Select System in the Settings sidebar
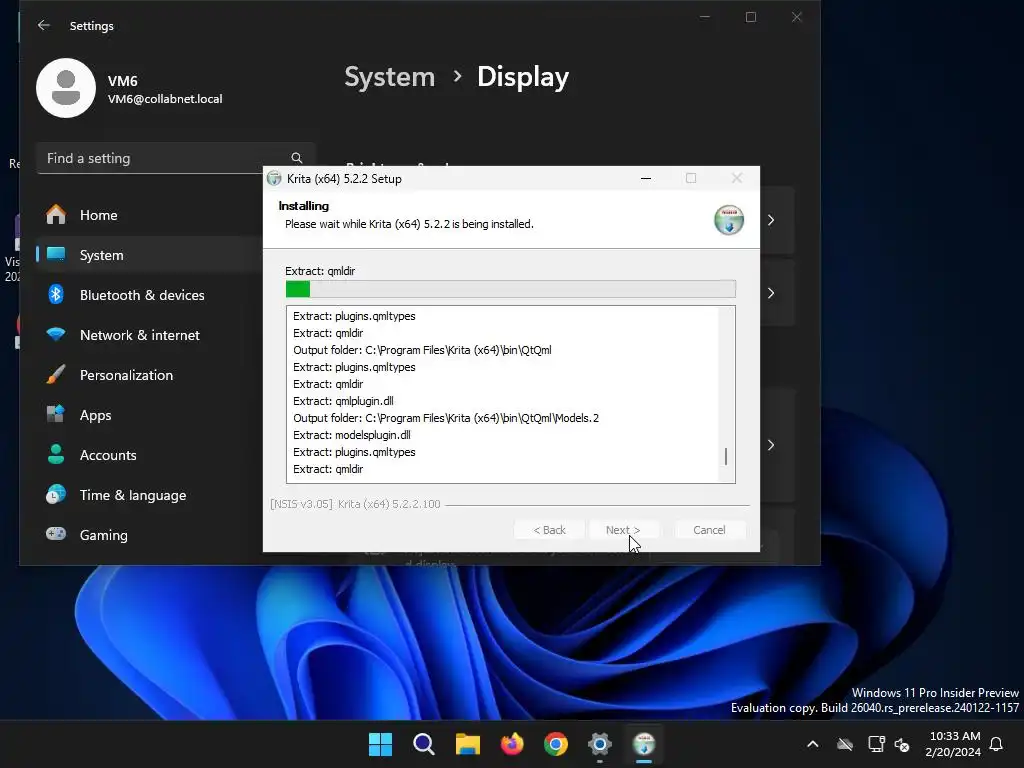The image size is (1024, 768). [x=150, y=255]
